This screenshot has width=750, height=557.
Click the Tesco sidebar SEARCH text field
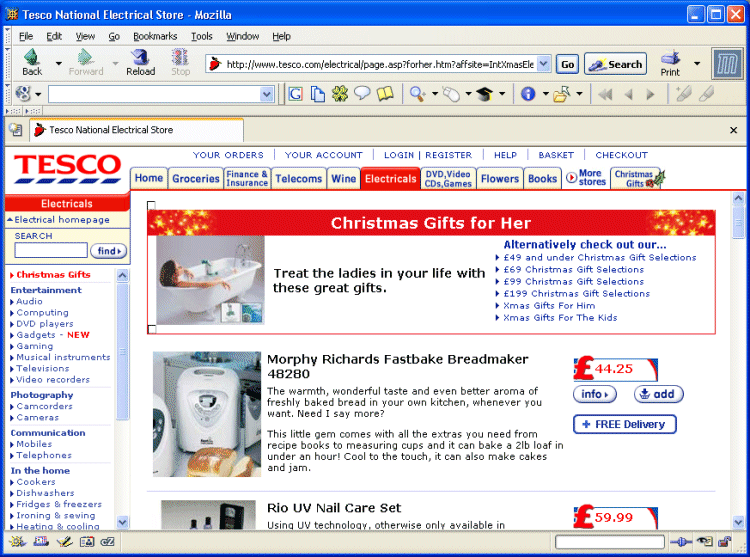pos(51,250)
